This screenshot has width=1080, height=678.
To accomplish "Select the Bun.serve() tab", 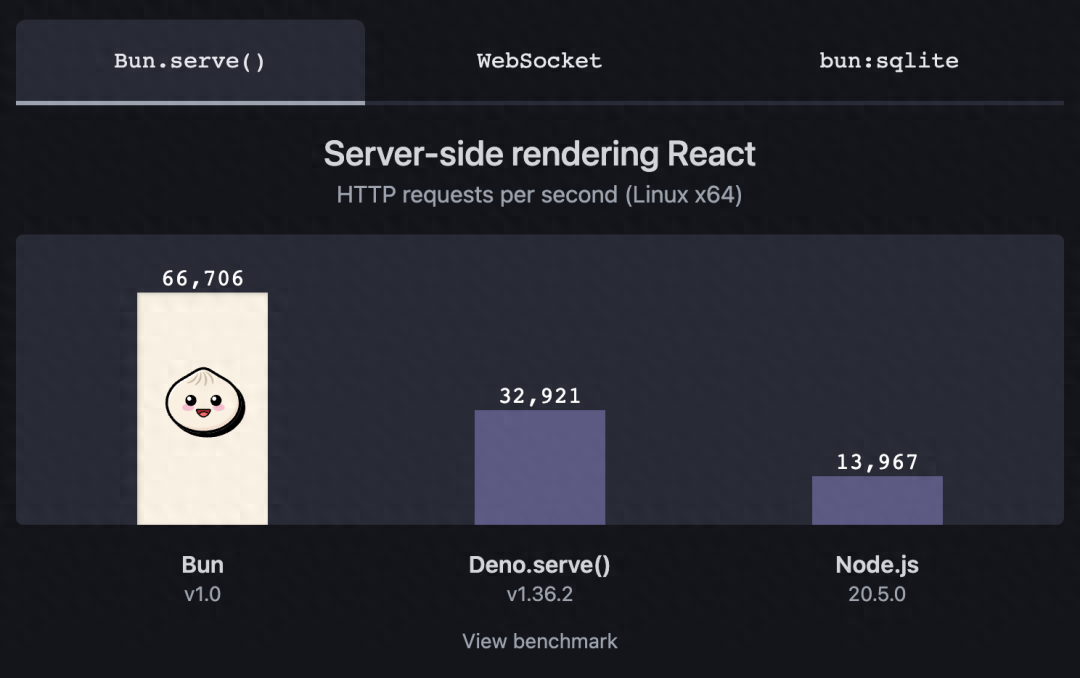I will [x=190, y=61].
